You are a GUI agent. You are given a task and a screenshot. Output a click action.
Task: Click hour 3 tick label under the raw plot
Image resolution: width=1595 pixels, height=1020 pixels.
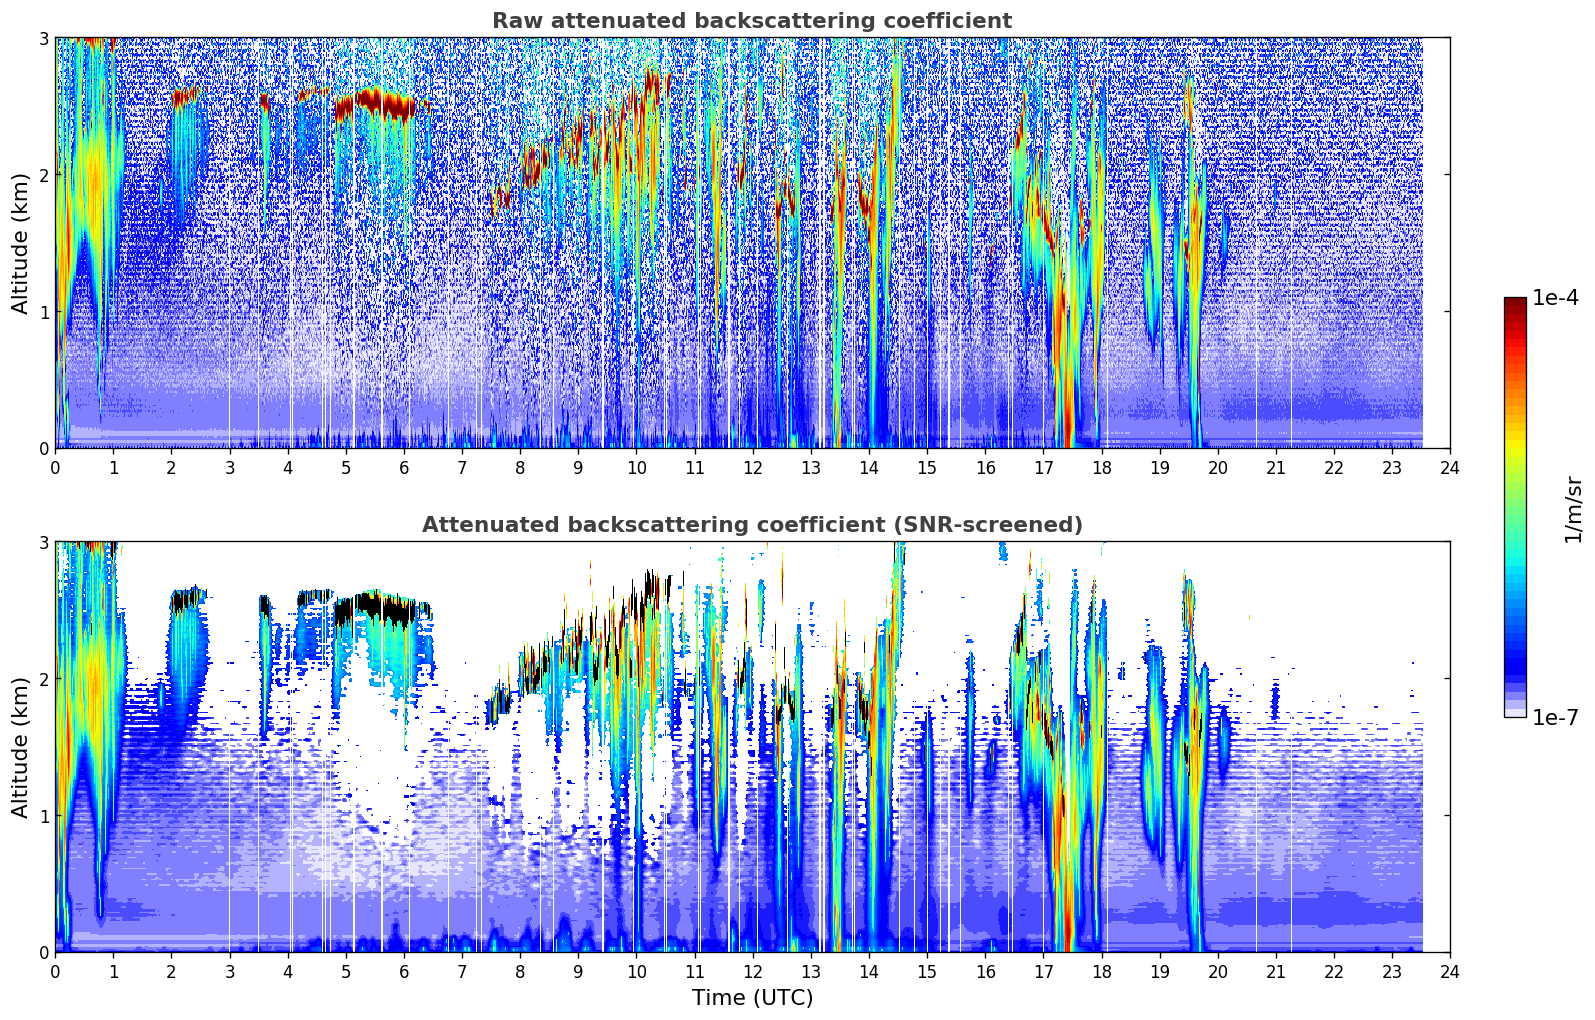(229, 467)
